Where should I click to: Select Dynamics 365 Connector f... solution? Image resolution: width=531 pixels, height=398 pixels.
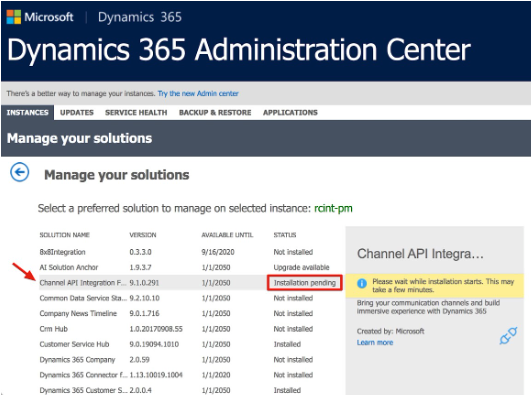coord(191,375)
